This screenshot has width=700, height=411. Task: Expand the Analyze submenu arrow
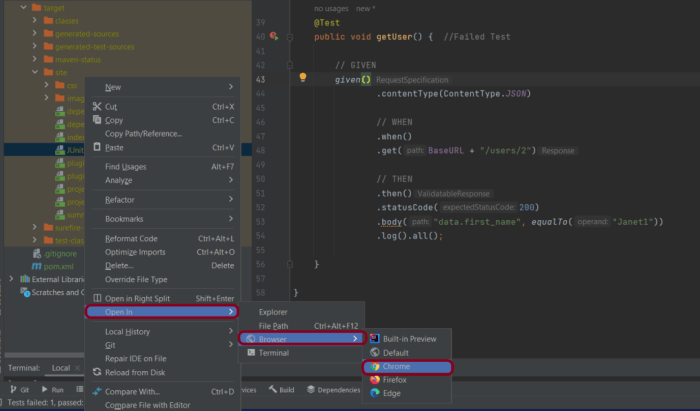coord(231,180)
